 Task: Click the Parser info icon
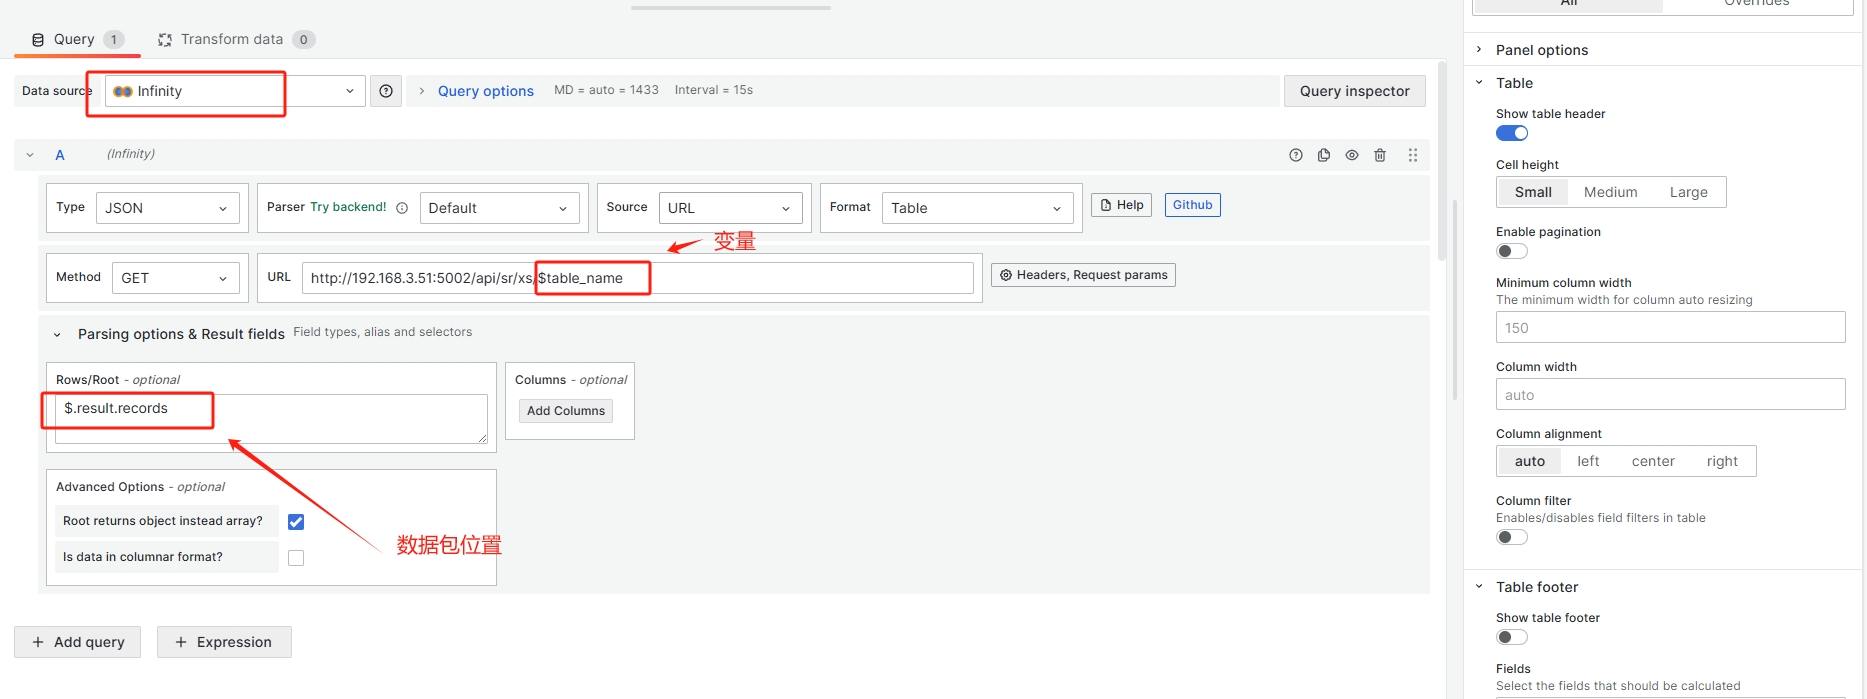tap(402, 208)
